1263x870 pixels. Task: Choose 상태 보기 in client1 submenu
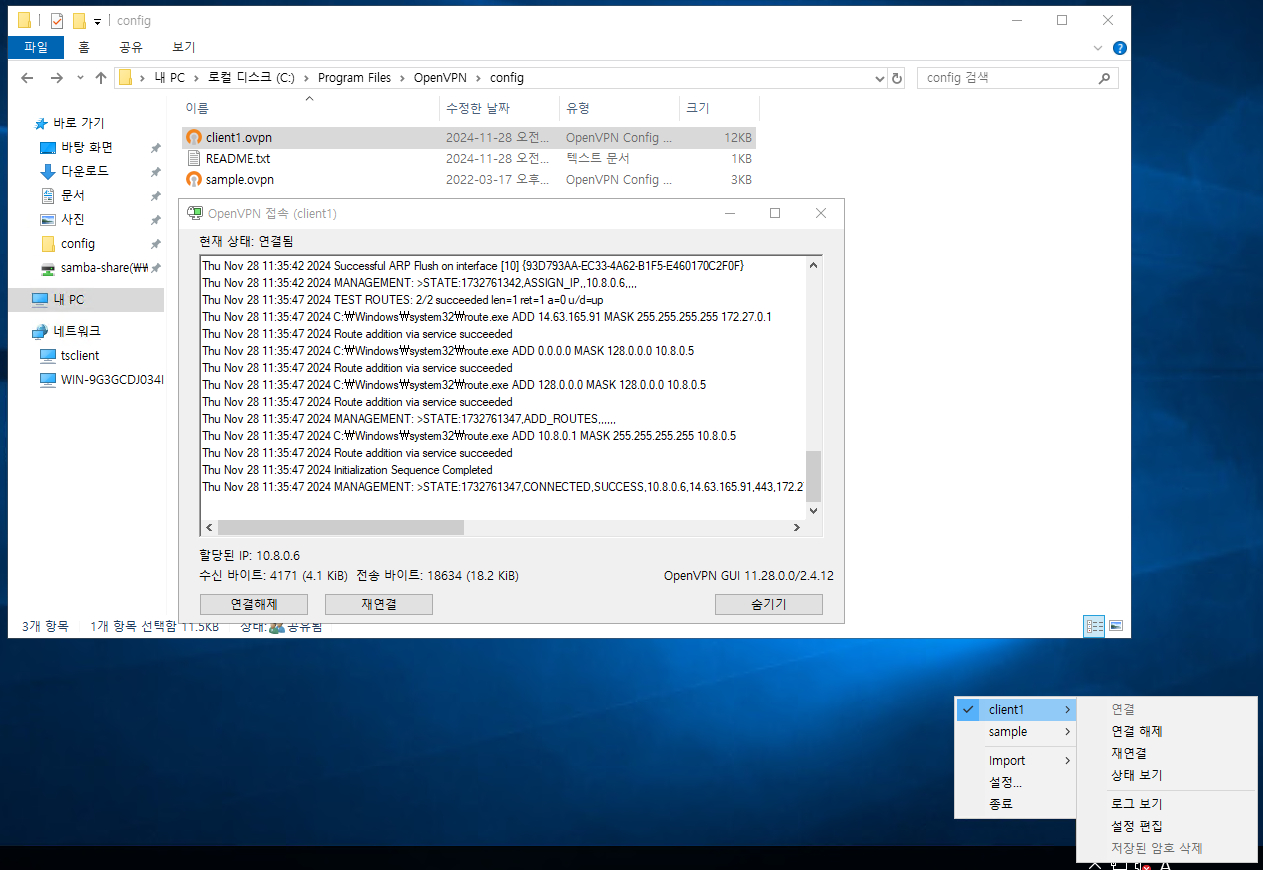click(1167, 776)
